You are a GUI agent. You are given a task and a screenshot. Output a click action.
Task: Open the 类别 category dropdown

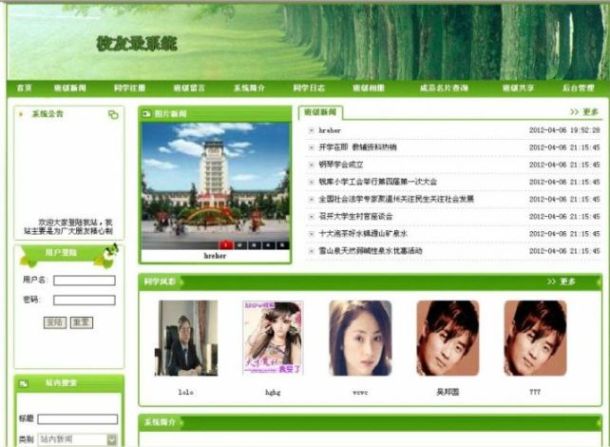click(x=78, y=439)
